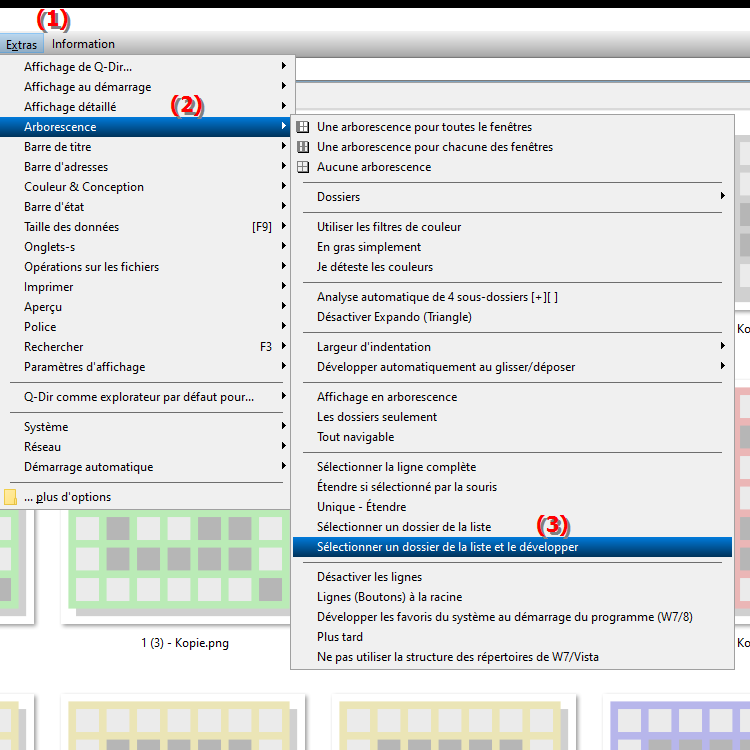Select the 1 (3) - Kopie.png thumbnail
The height and width of the screenshot is (750, 750).
pyautogui.click(x=176, y=566)
